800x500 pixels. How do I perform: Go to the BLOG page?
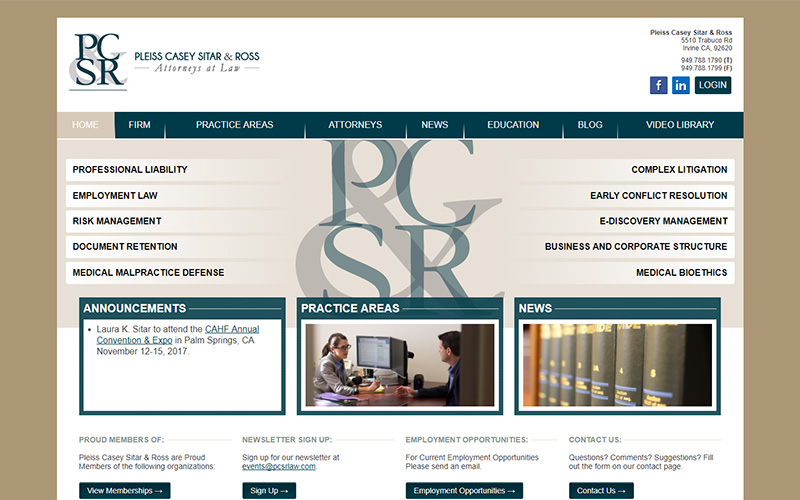point(590,125)
